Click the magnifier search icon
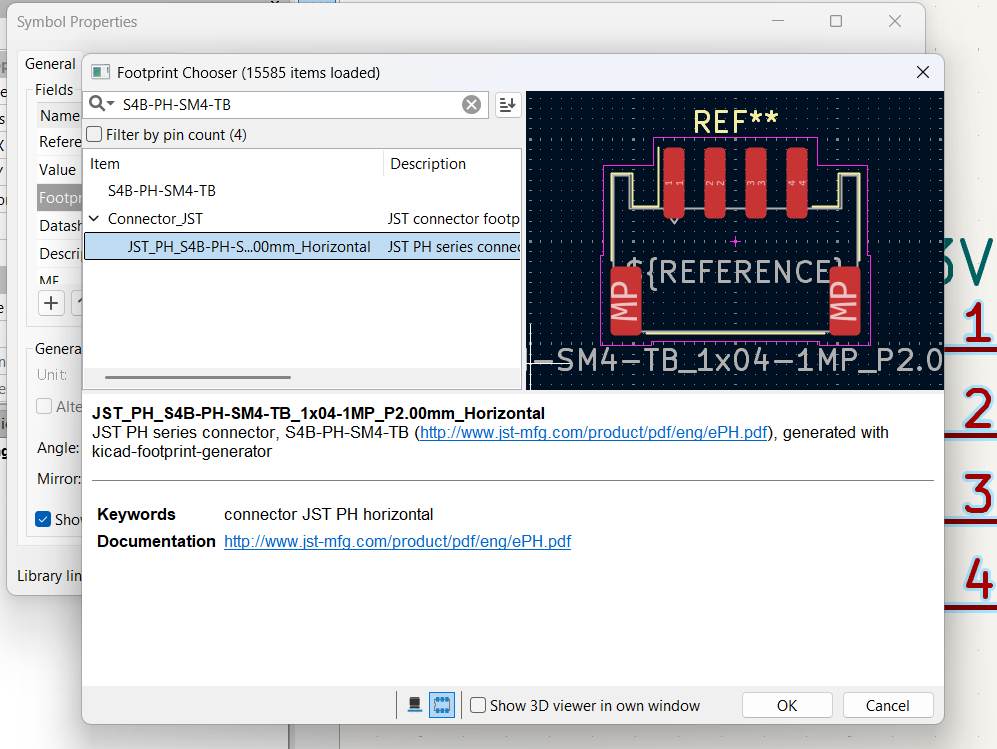 click(x=96, y=103)
